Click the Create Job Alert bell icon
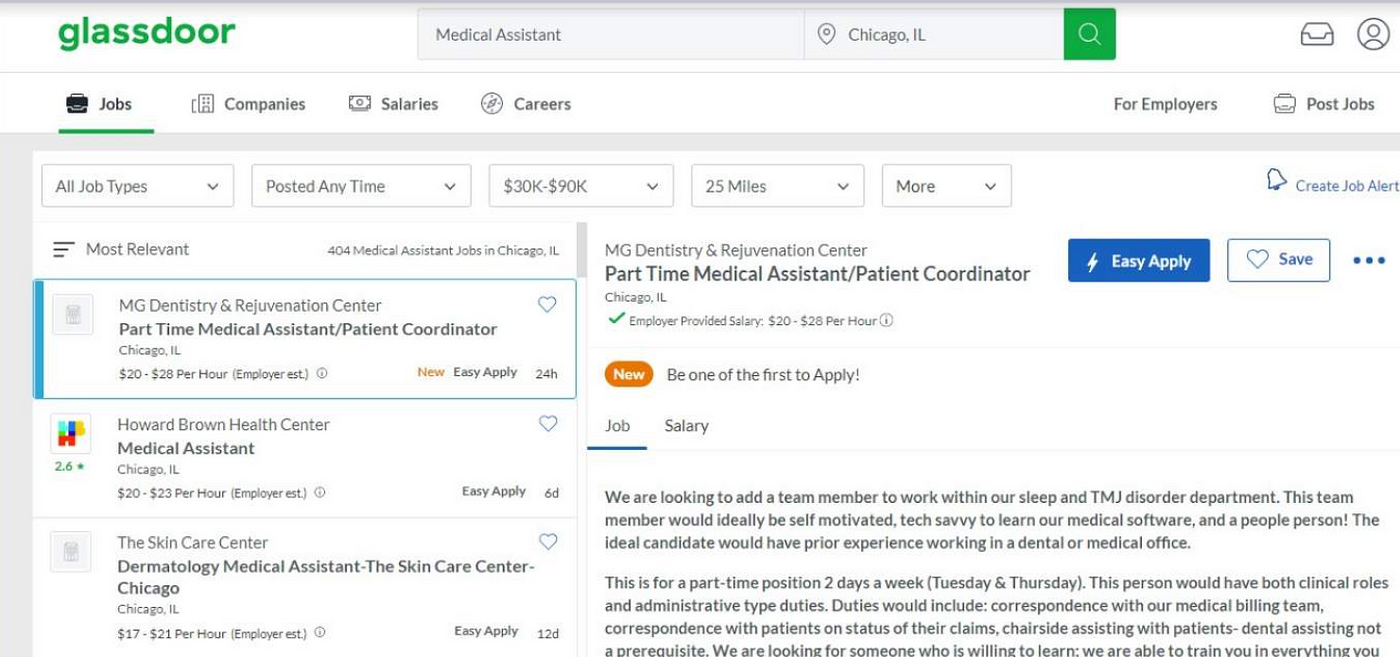 (x=1276, y=180)
